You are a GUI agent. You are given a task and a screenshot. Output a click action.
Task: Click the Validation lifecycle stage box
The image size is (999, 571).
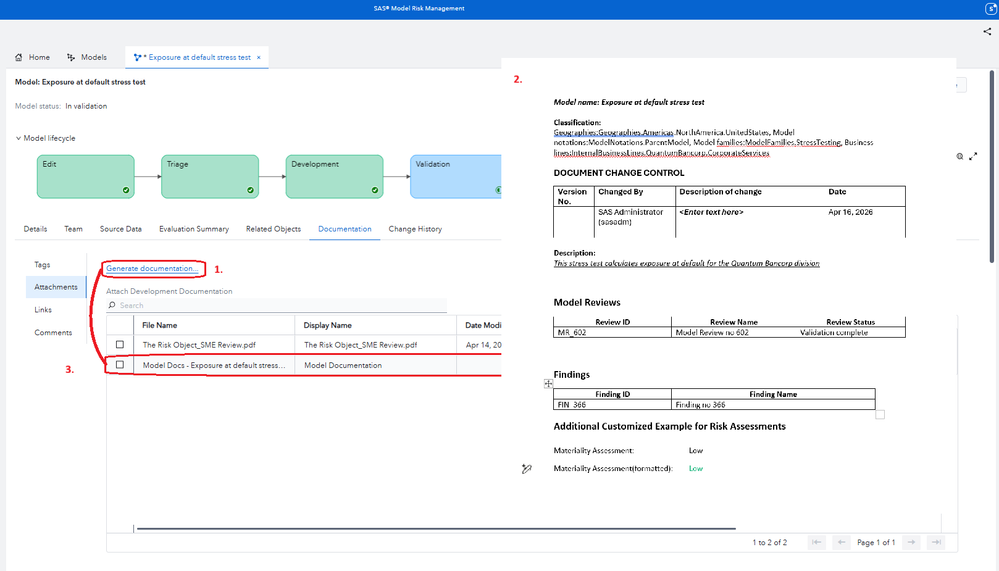click(456, 177)
